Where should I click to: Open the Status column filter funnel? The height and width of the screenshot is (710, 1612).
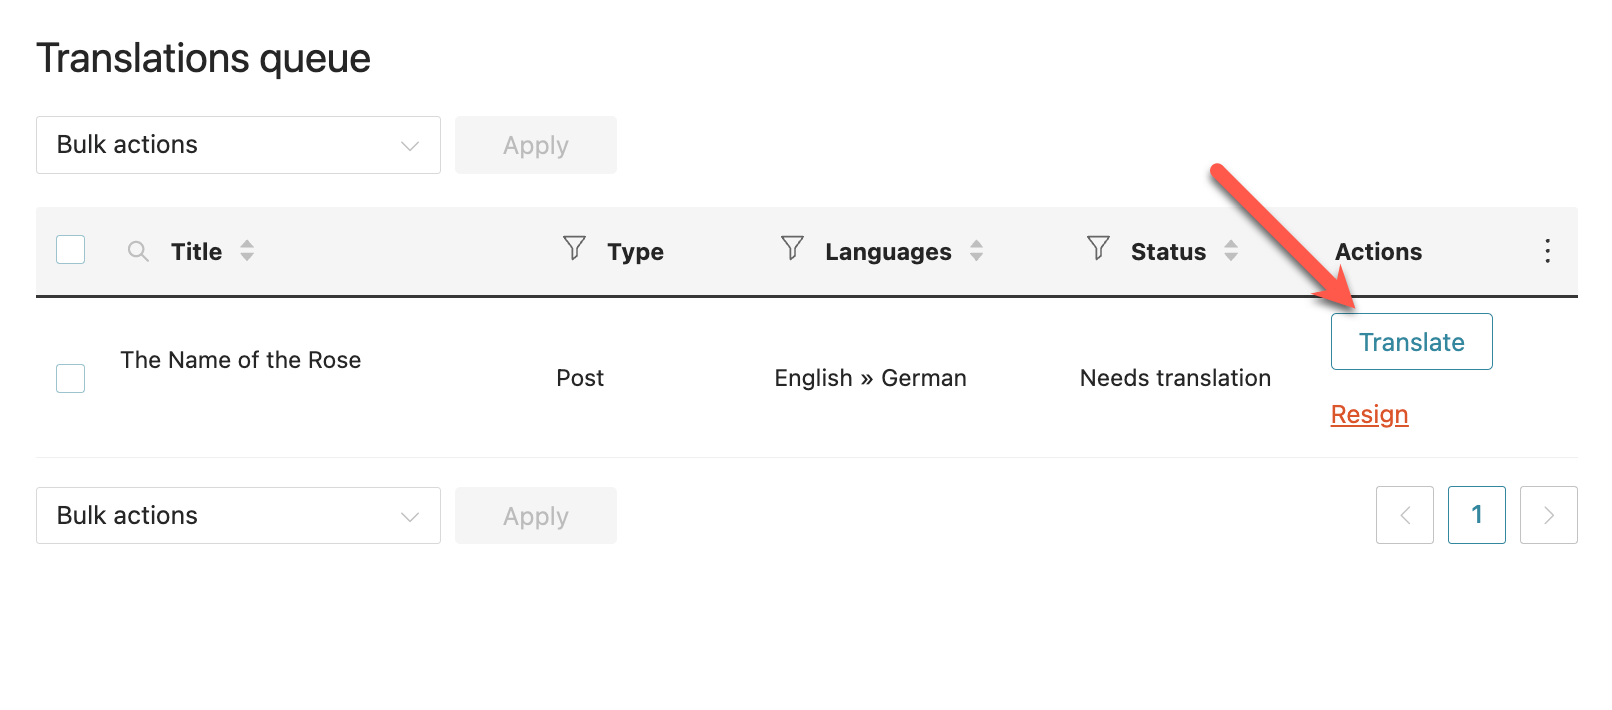tap(1098, 248)
